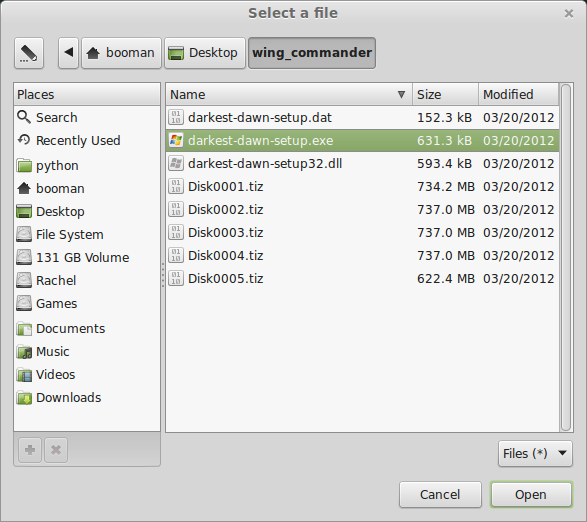
Task: Click the add bookmark plus button
Action: [30, 450]
